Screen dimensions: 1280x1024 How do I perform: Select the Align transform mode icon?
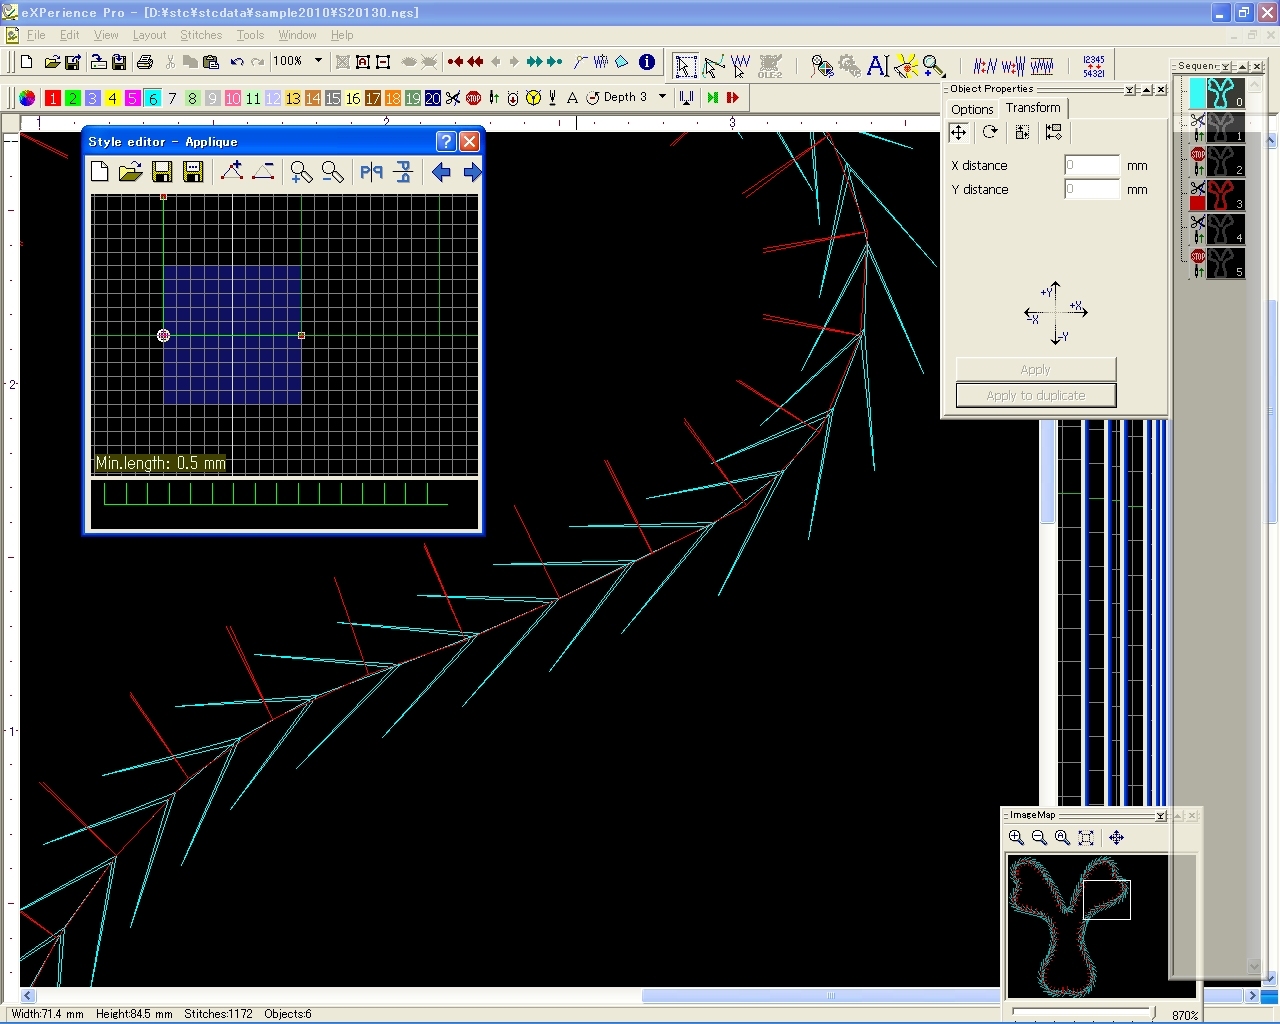(1053, 133)
